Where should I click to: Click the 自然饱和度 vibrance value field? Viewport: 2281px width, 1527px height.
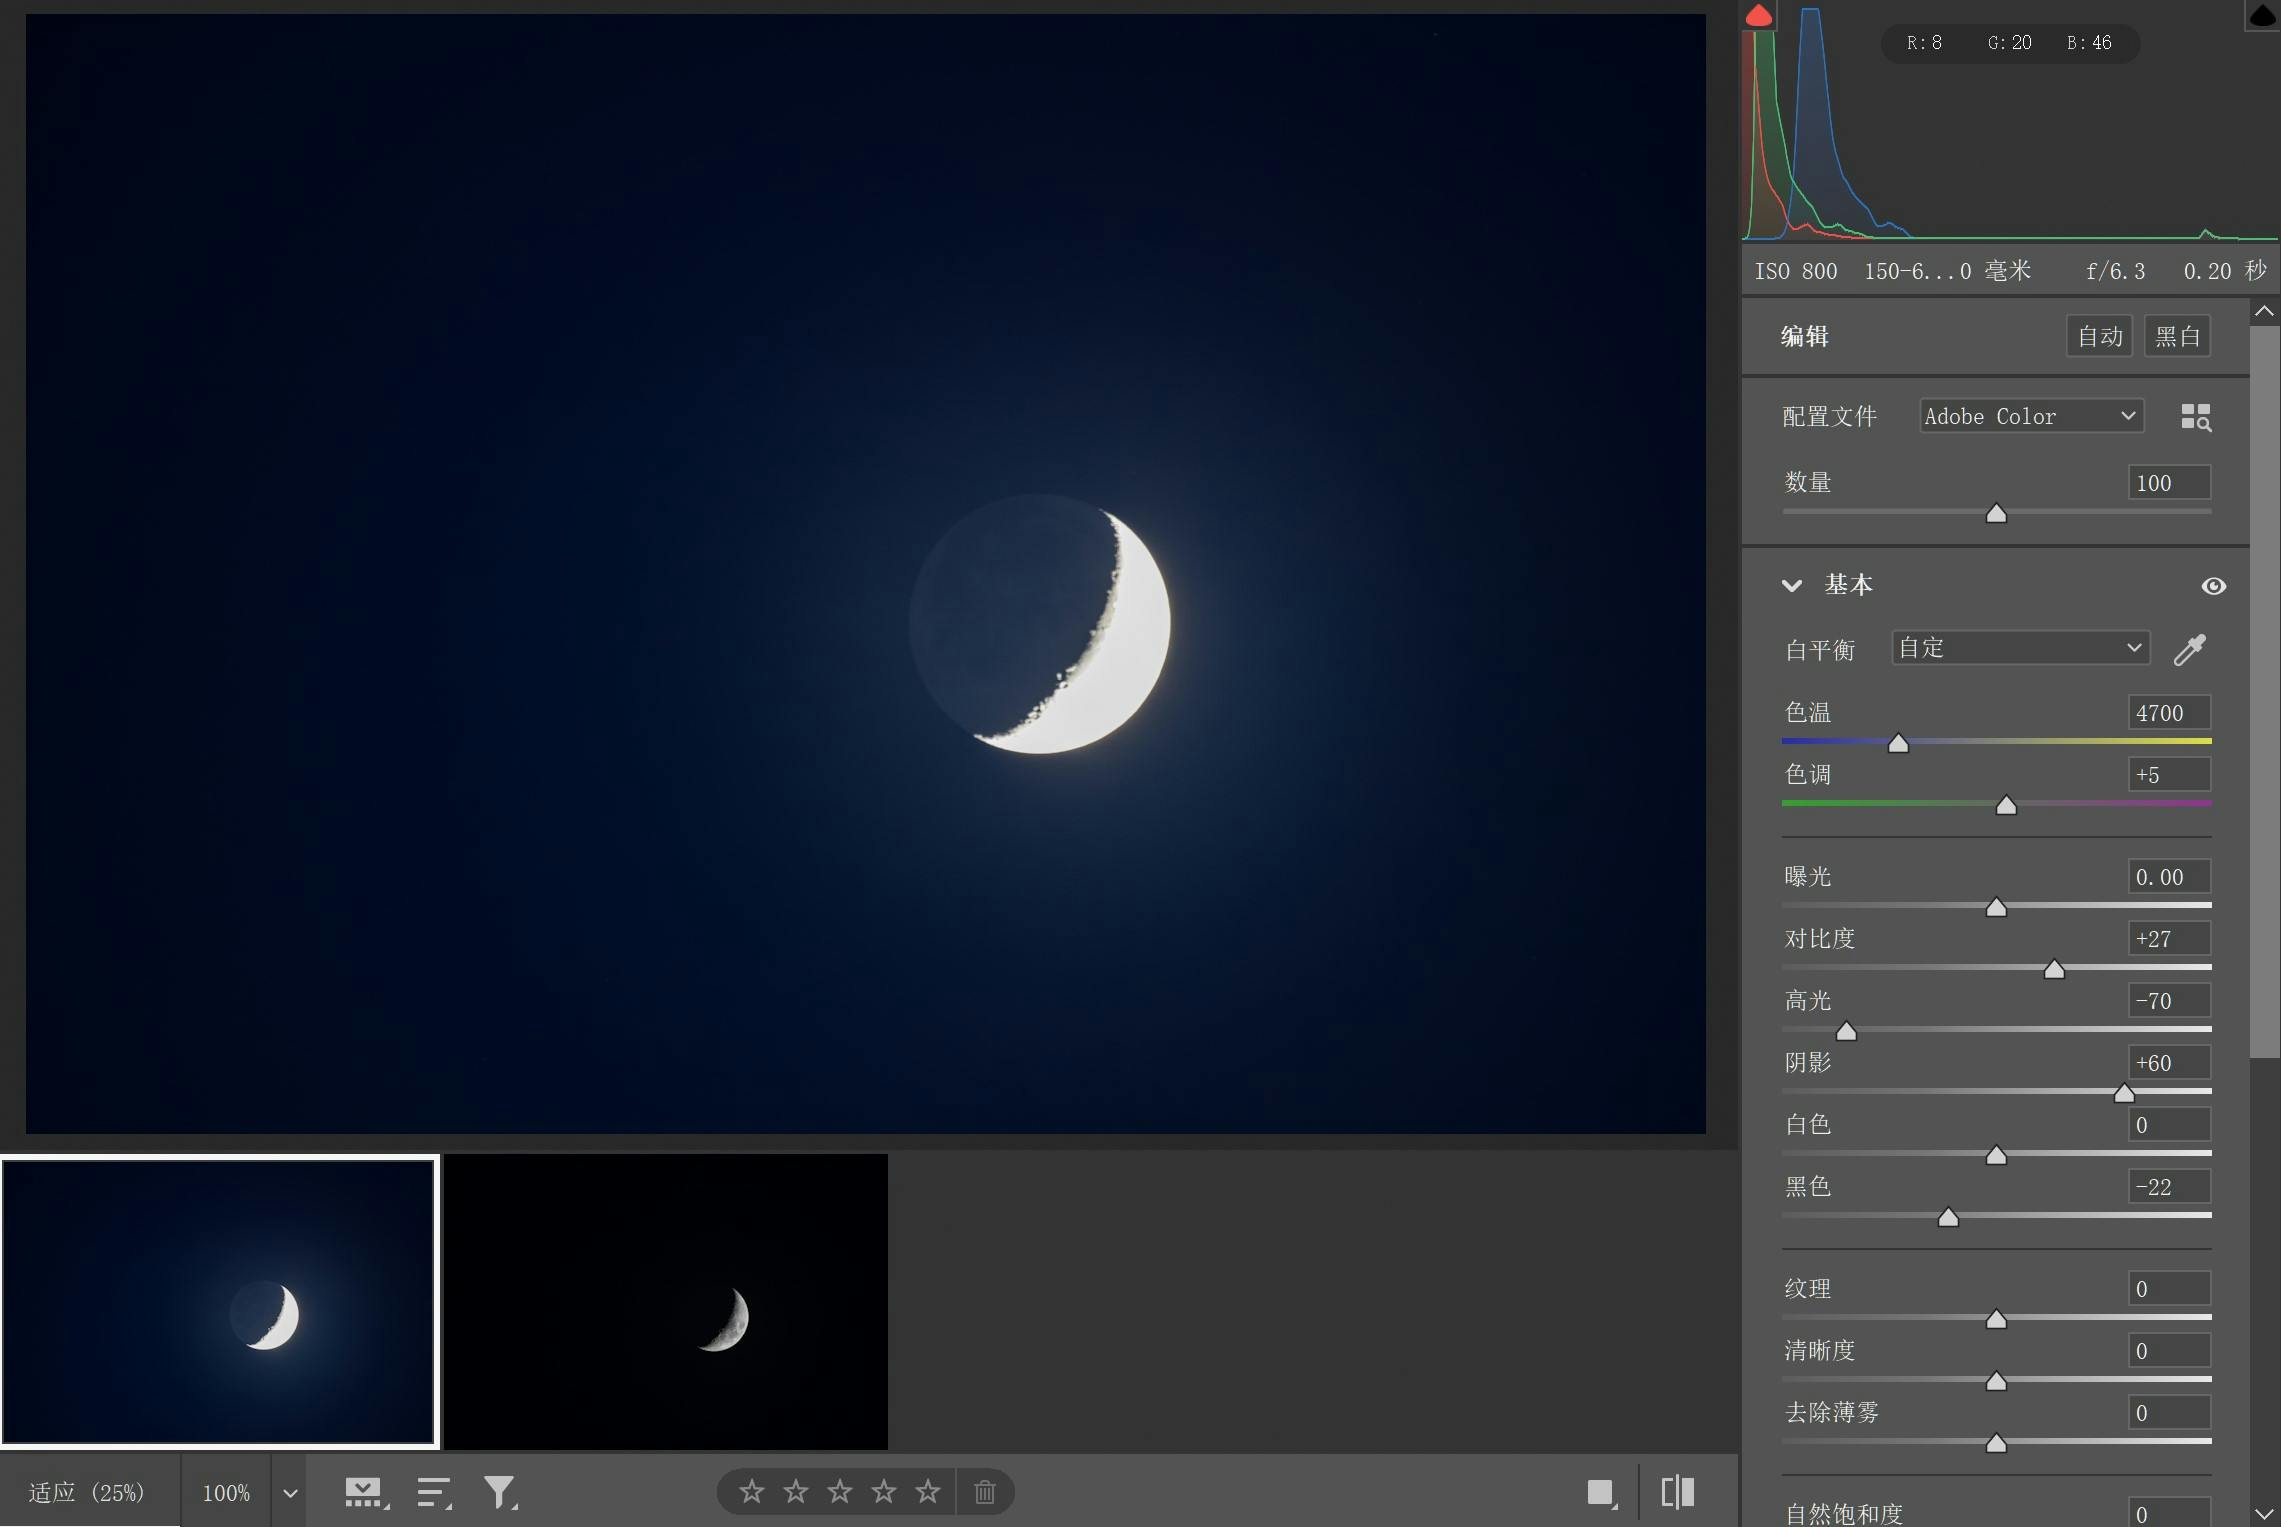click(2168, 1513)
